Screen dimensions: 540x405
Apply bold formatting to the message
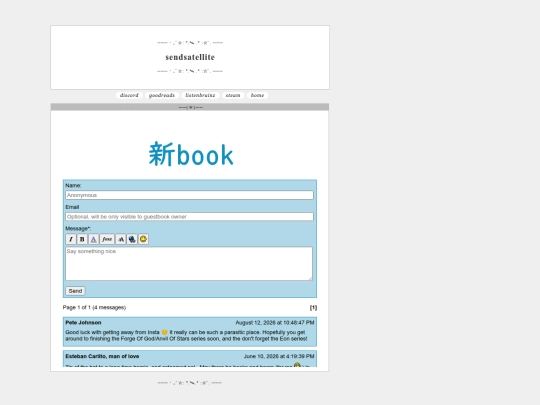point(82,239)
